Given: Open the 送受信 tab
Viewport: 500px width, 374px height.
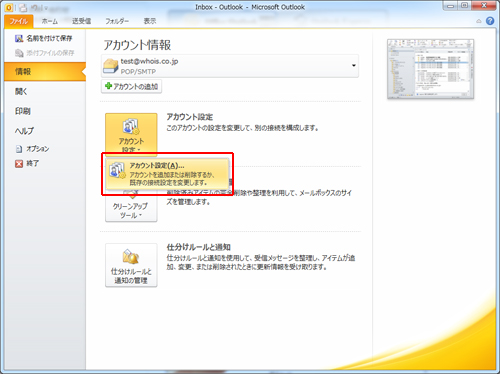Looking at the screenshot, I should click(x=82, y=21).
